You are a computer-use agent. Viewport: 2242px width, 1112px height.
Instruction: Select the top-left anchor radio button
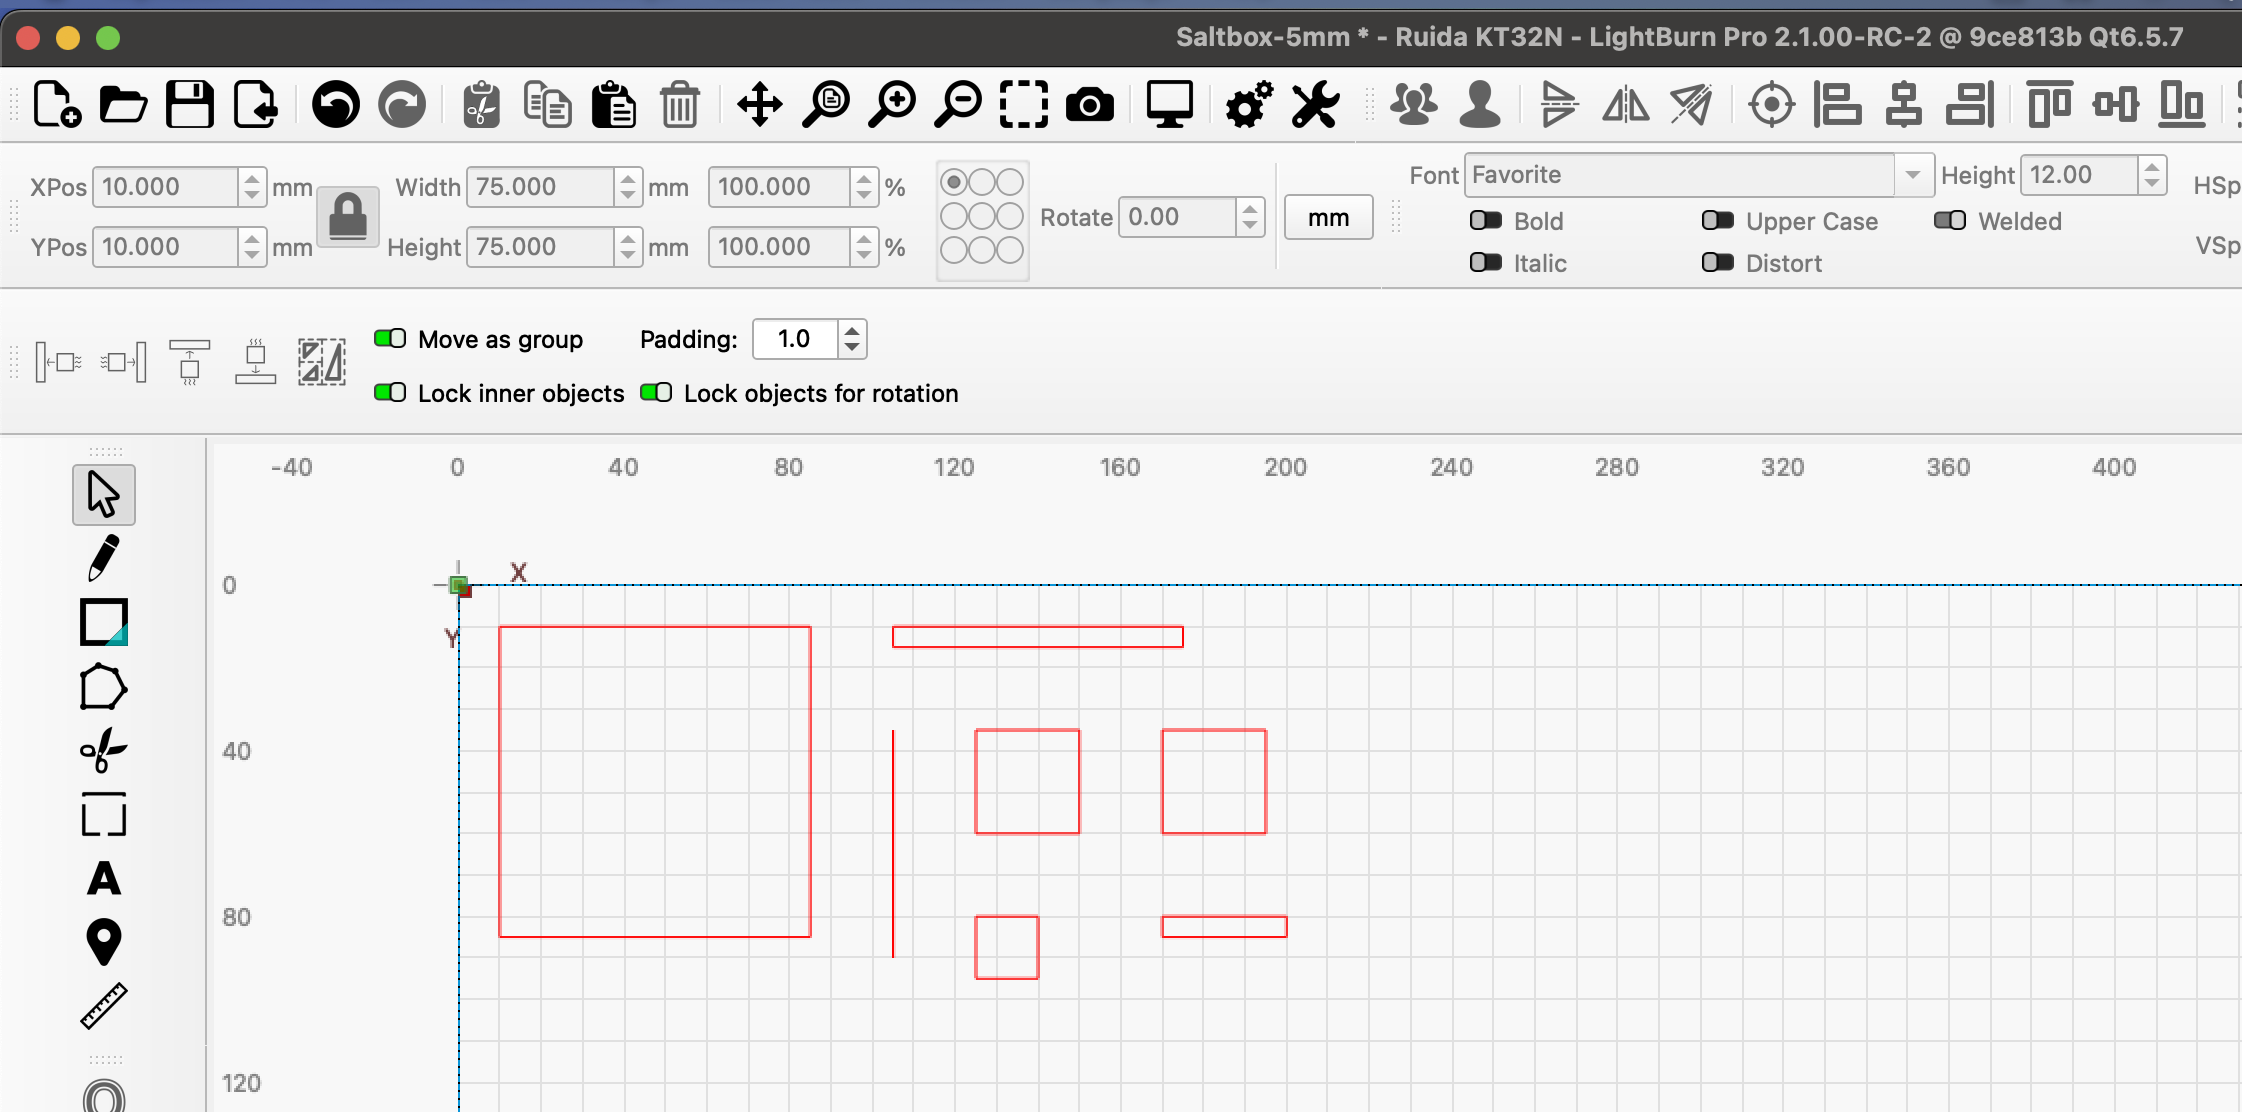point(953,182)
